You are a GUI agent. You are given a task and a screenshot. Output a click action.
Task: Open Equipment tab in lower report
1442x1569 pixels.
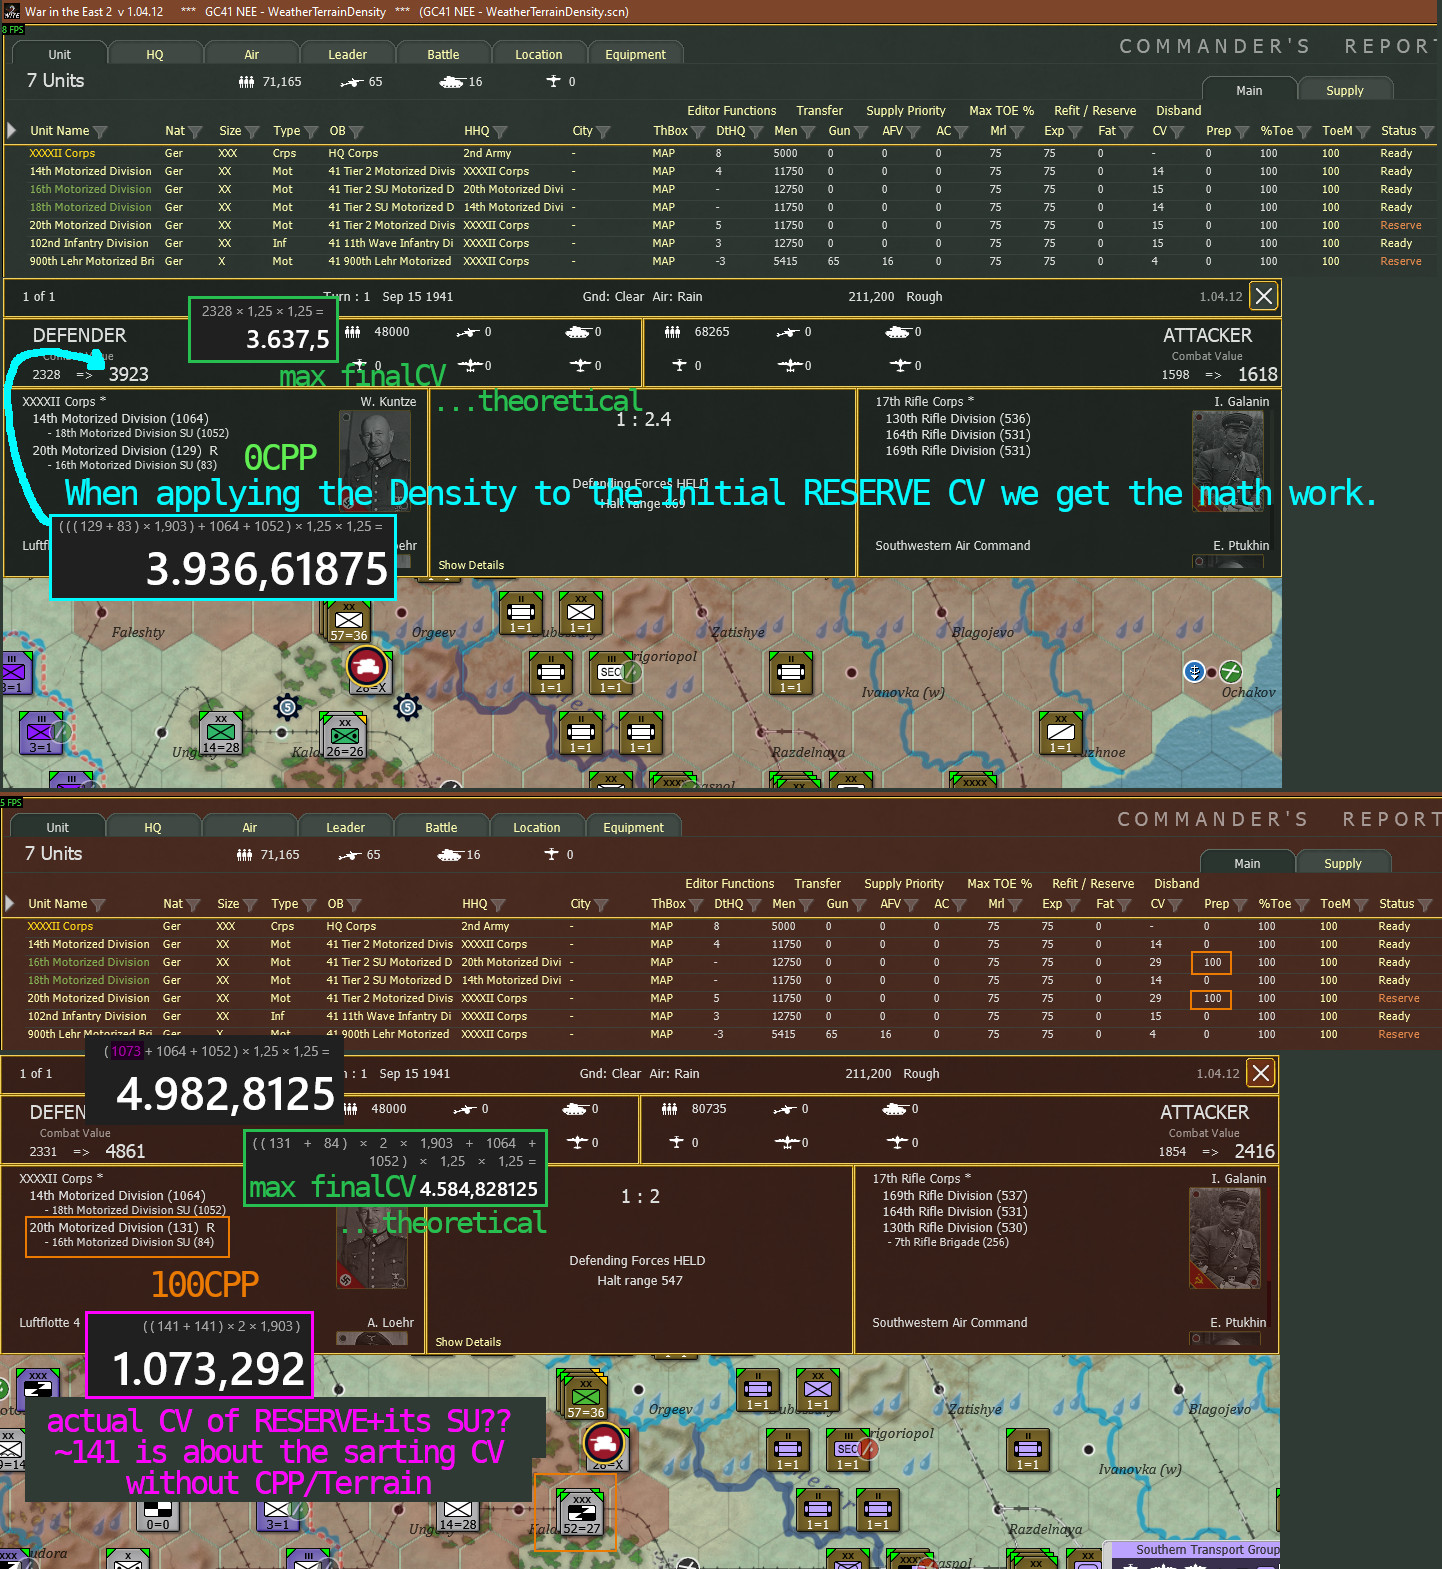click(x=633, y=827)
